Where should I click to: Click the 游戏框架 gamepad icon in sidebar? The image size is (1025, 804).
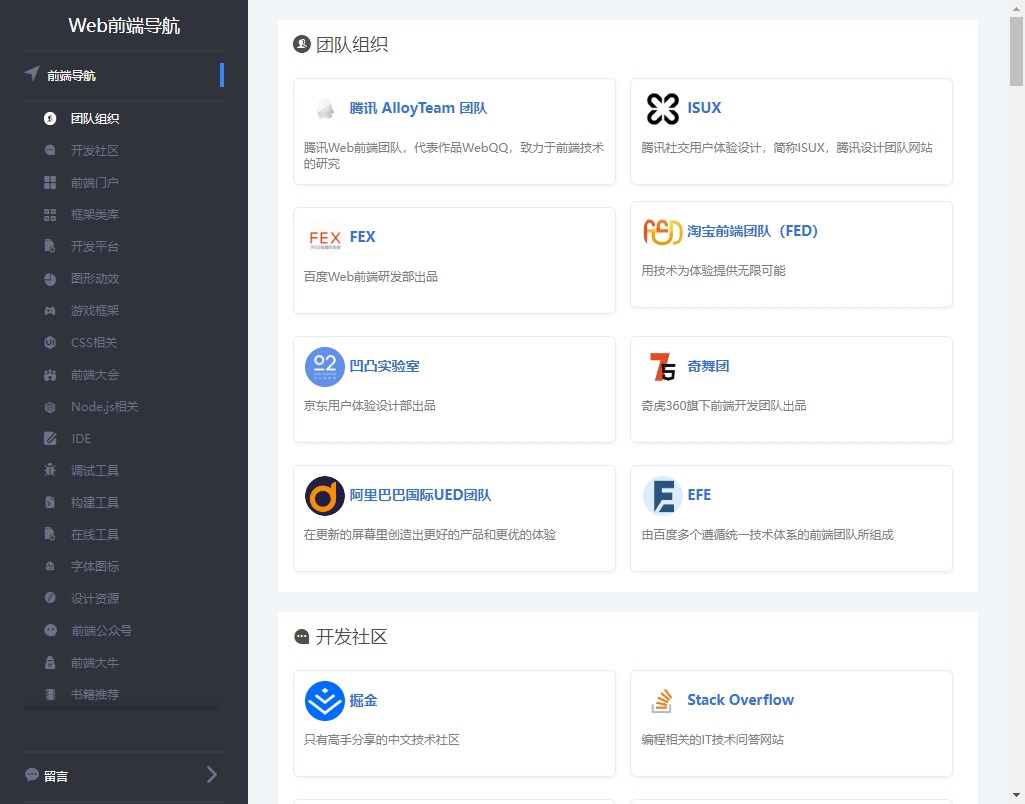[x=50, y=310]
